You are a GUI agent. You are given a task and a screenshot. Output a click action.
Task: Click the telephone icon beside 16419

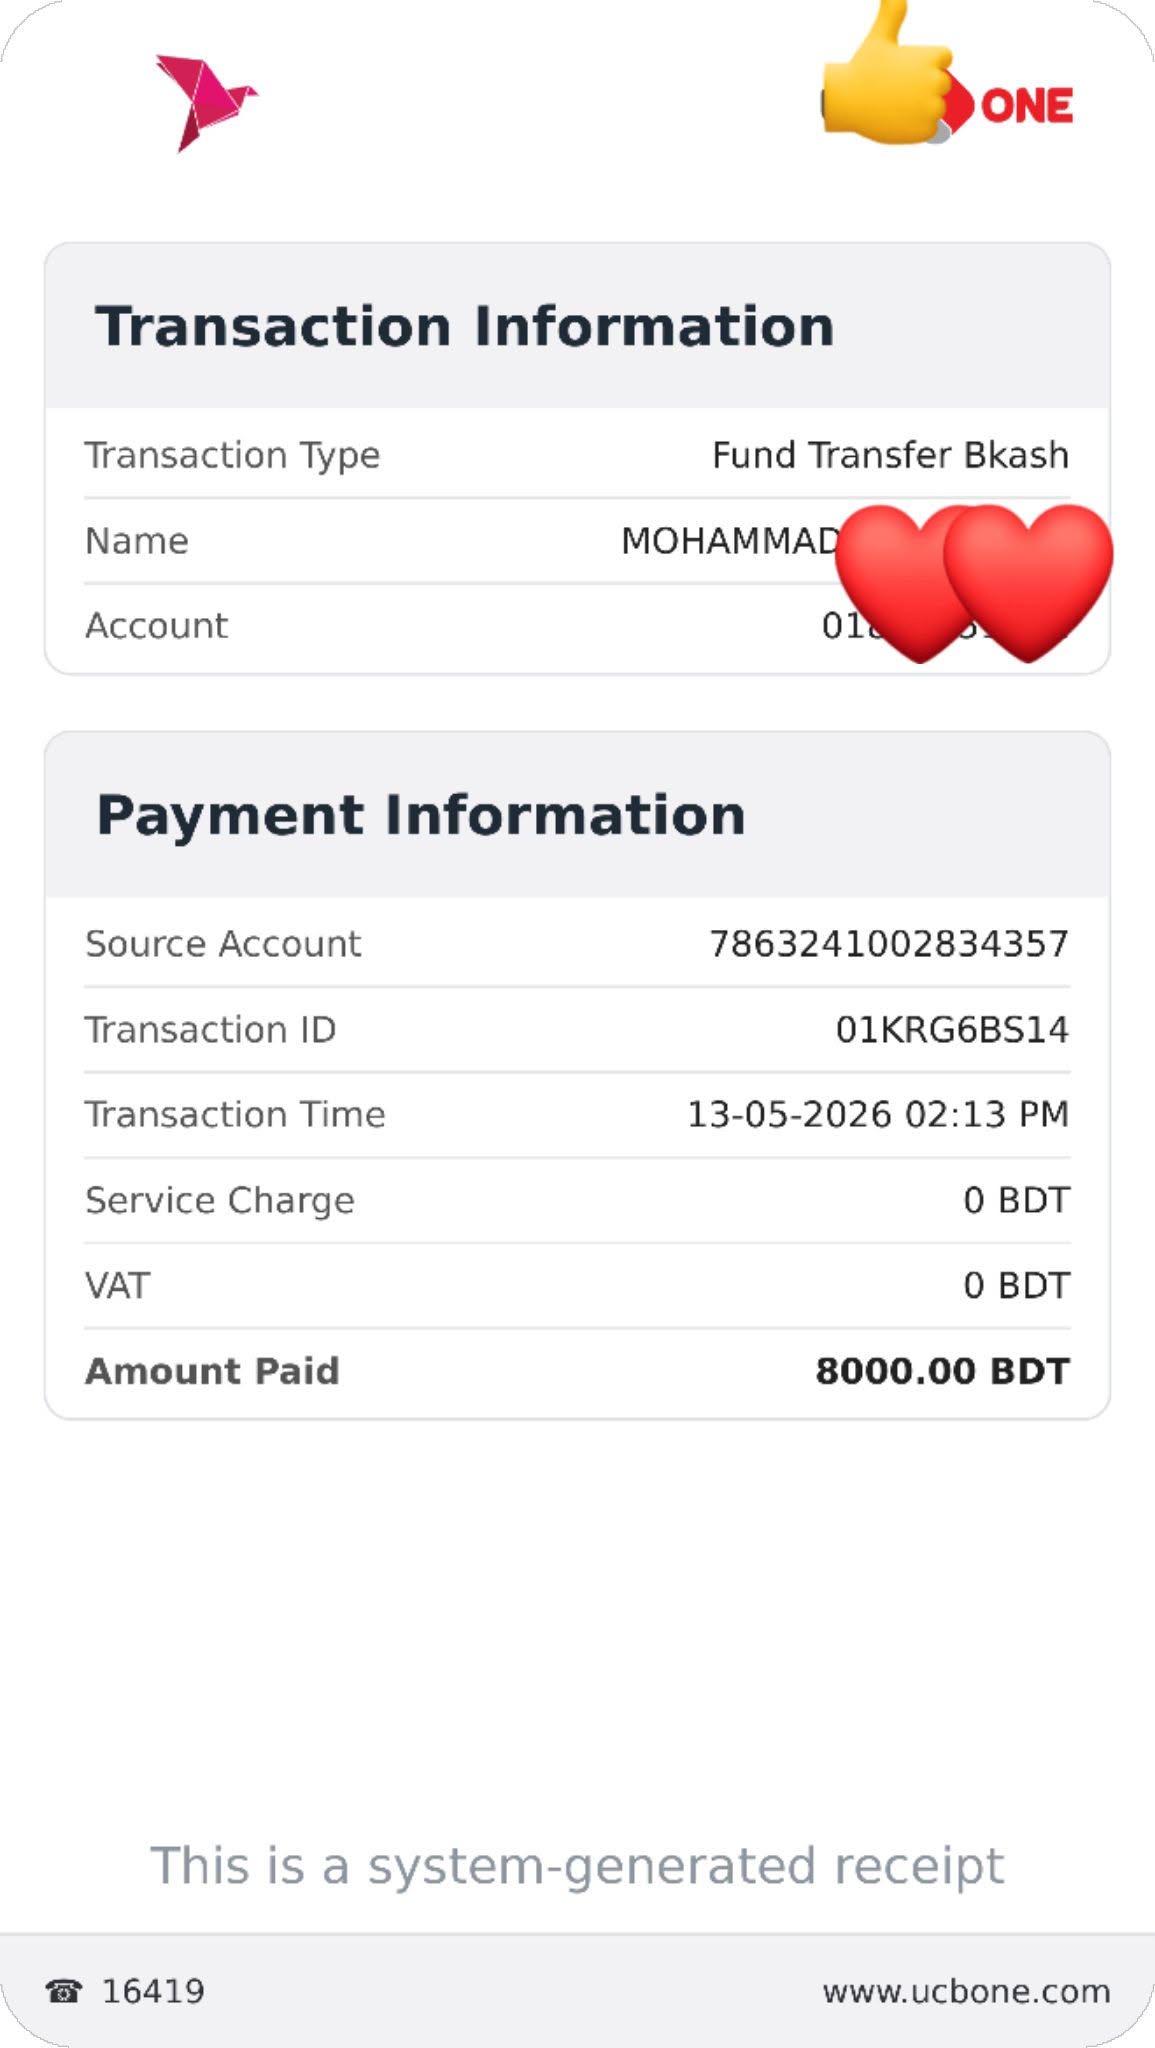(64, 1991)
